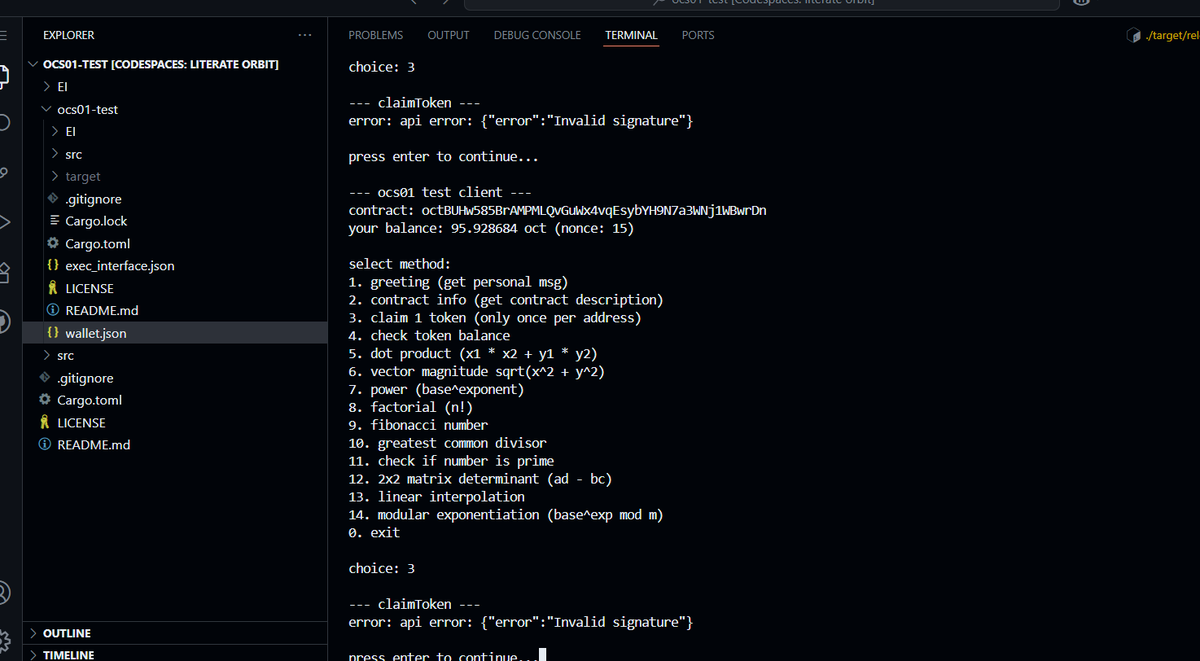
Task: Click the '0. exit' line in the terminal
Action: 374,533
